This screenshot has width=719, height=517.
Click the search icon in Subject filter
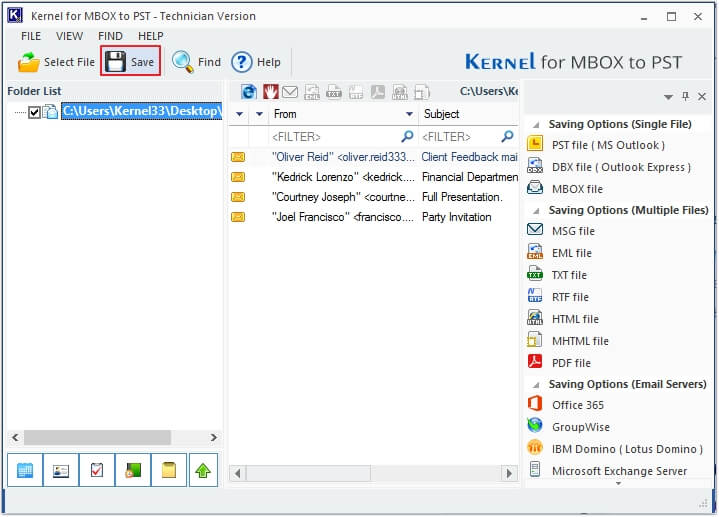(x=507, y=136)
